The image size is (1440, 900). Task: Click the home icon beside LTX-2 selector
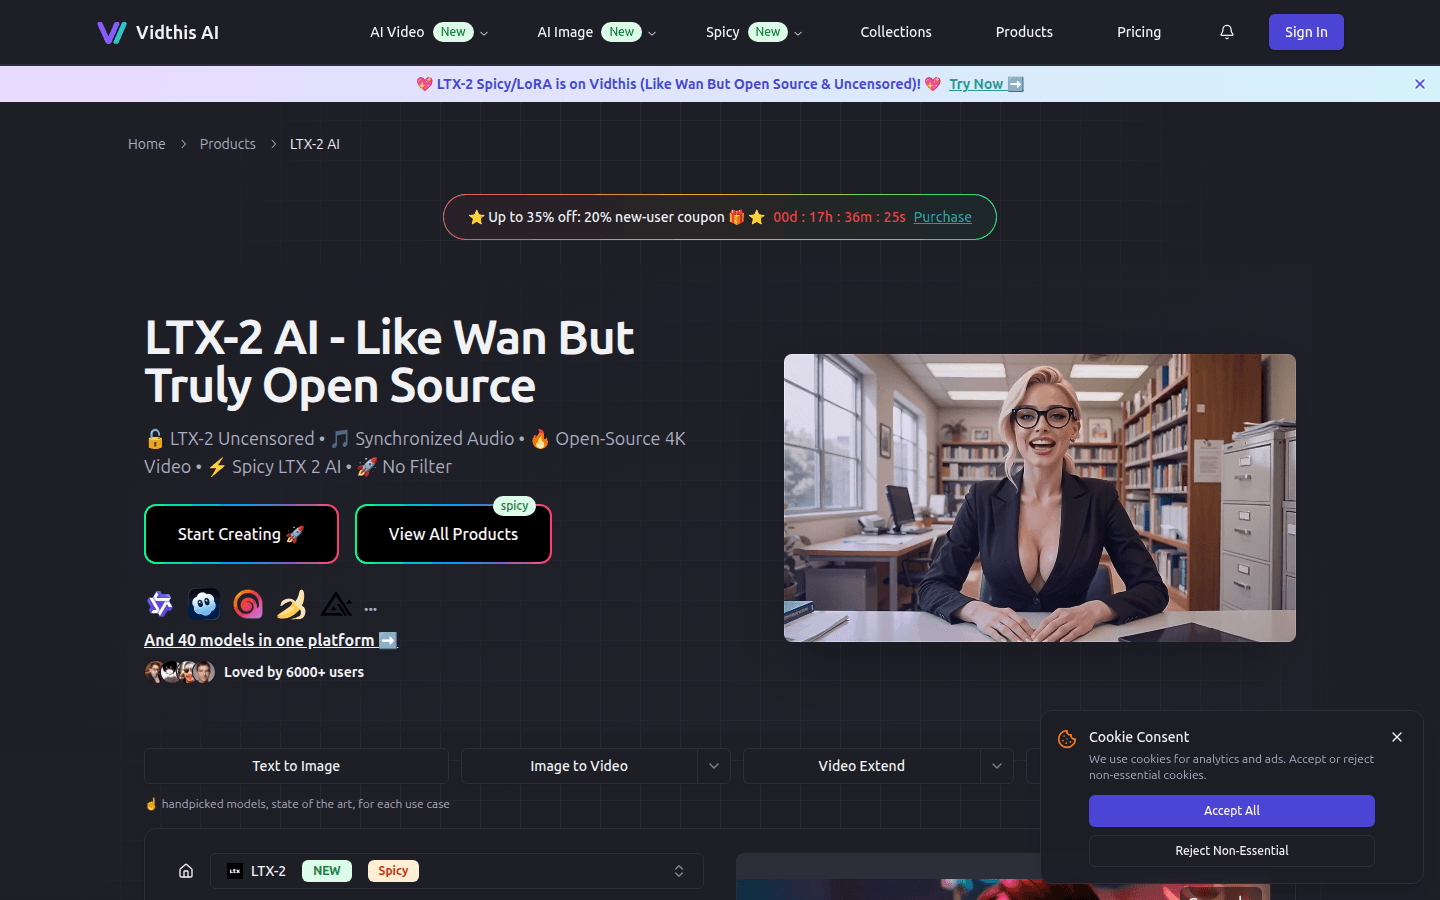click(186, 871)
